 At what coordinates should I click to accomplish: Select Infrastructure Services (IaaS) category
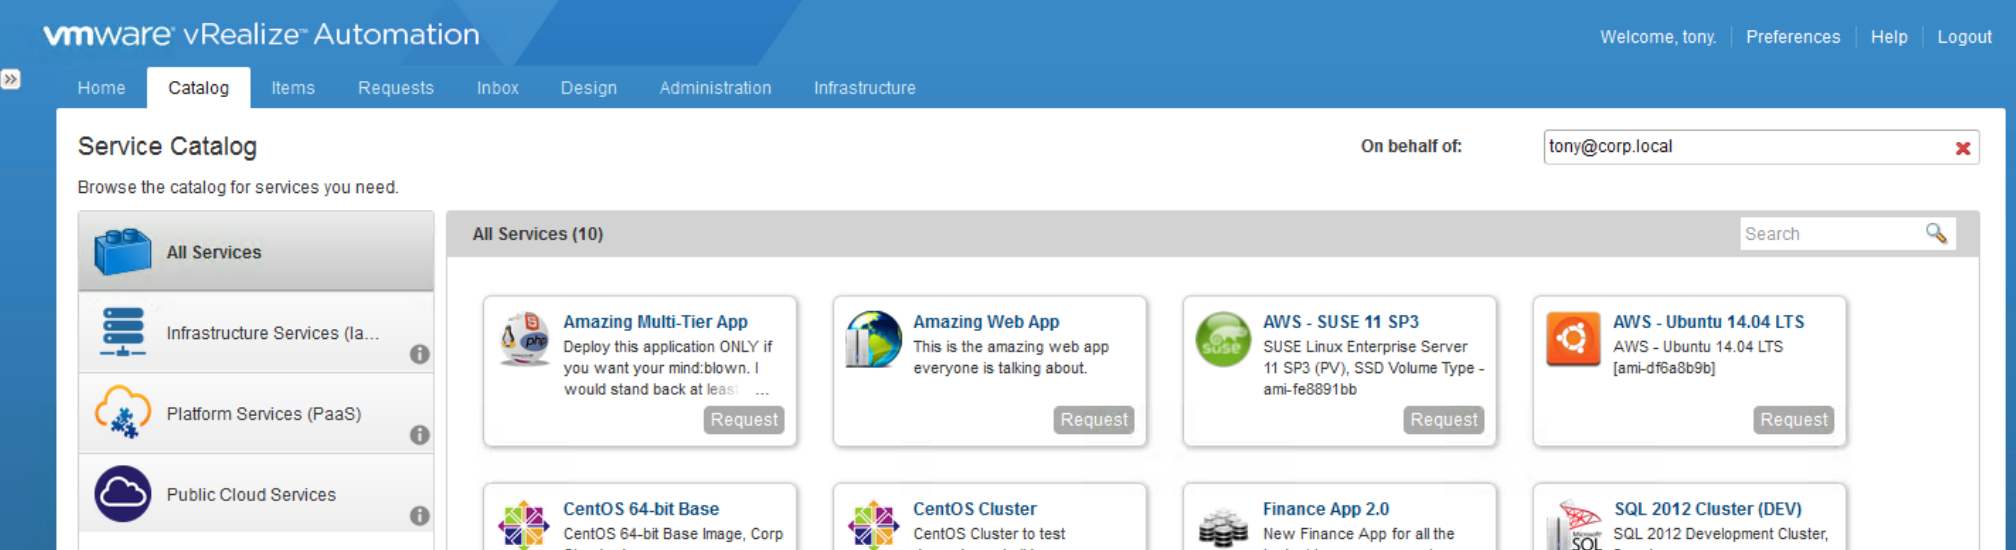click(256, 333)
